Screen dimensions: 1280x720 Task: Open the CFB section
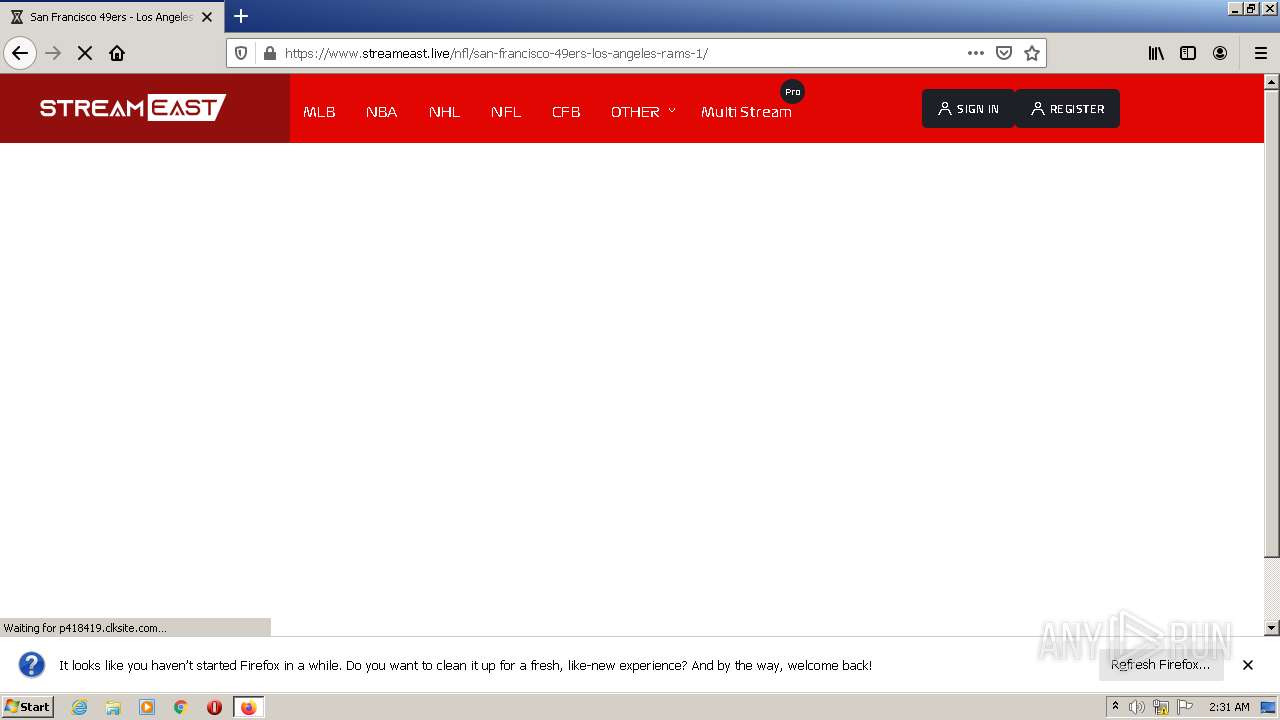point(566,112)
